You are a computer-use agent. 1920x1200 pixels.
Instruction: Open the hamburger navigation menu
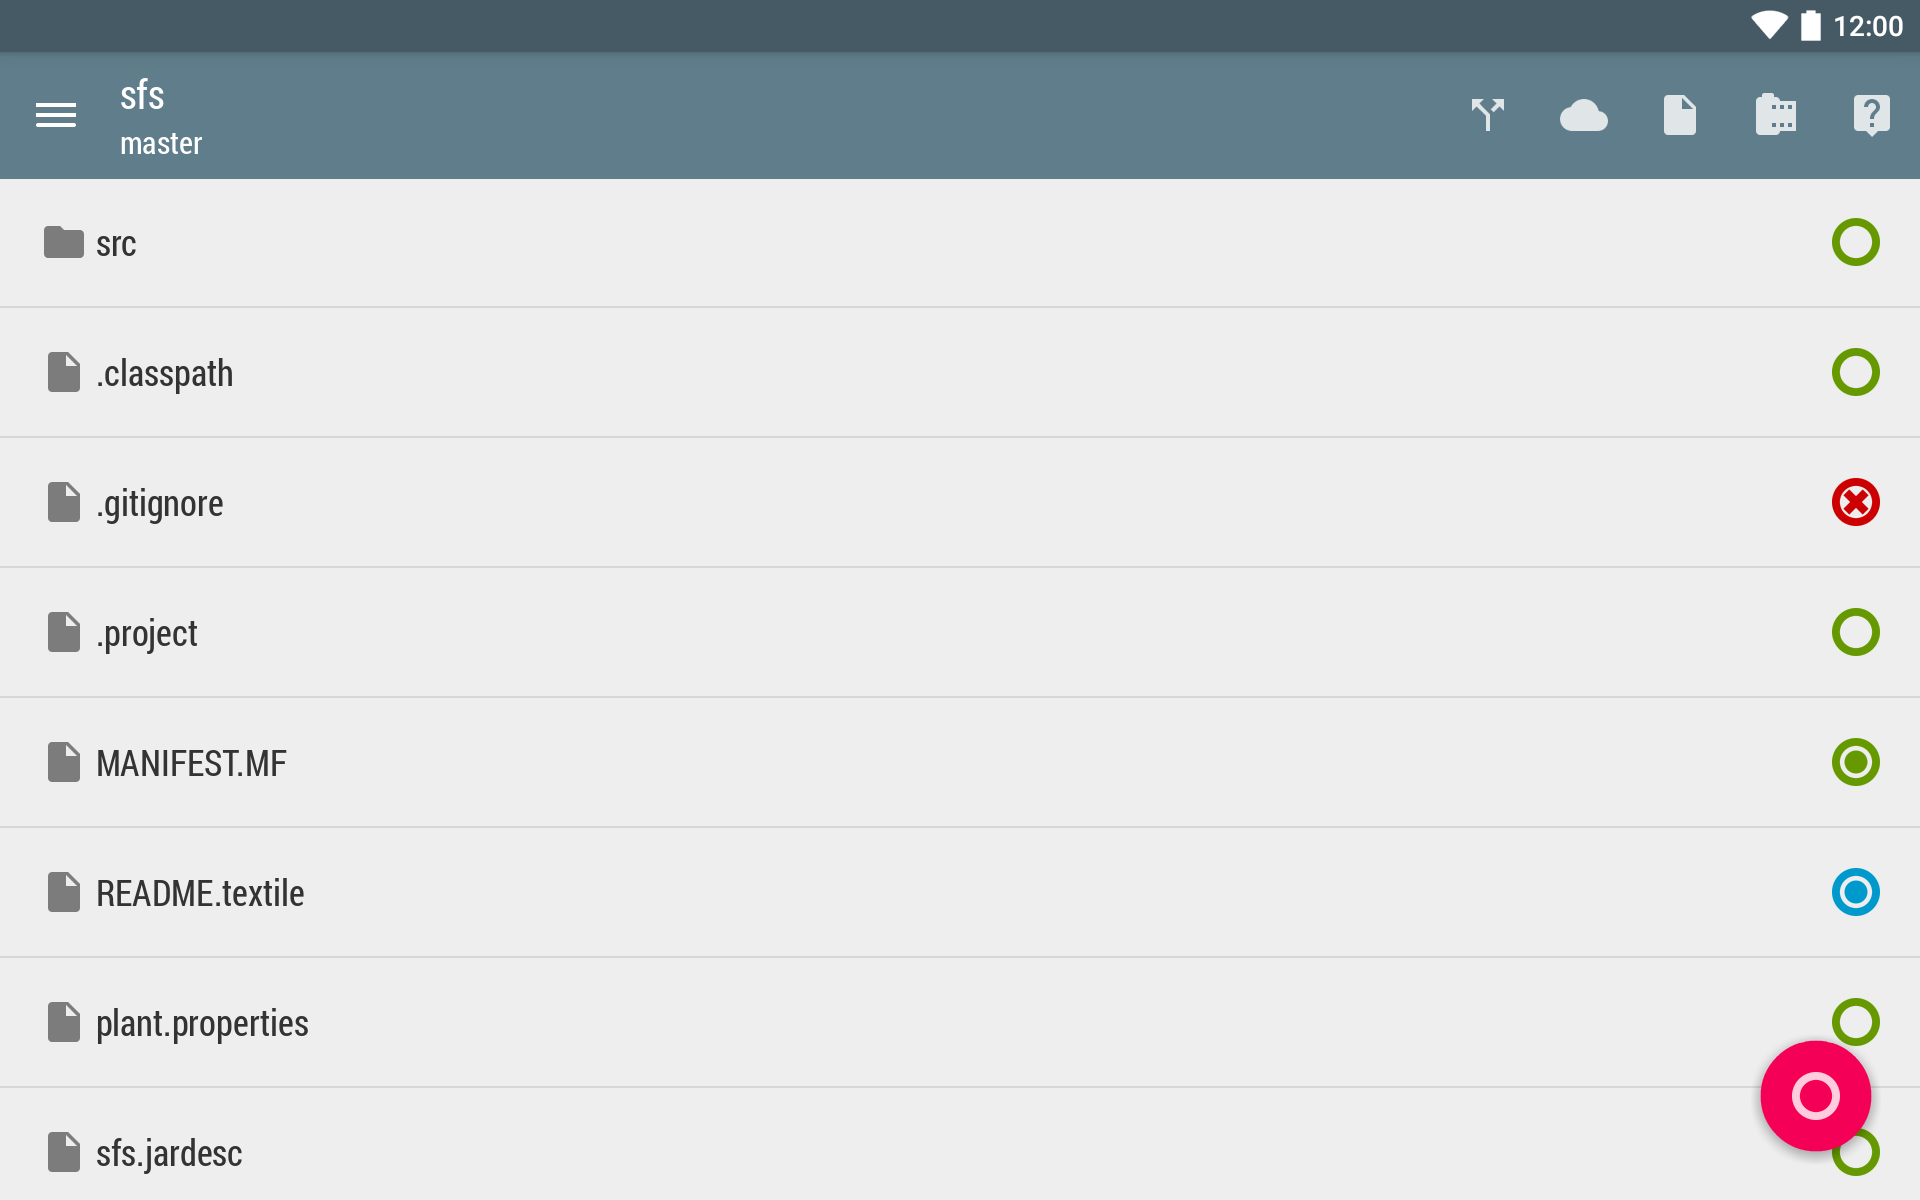pyautogui.click(x=56, y=116)
